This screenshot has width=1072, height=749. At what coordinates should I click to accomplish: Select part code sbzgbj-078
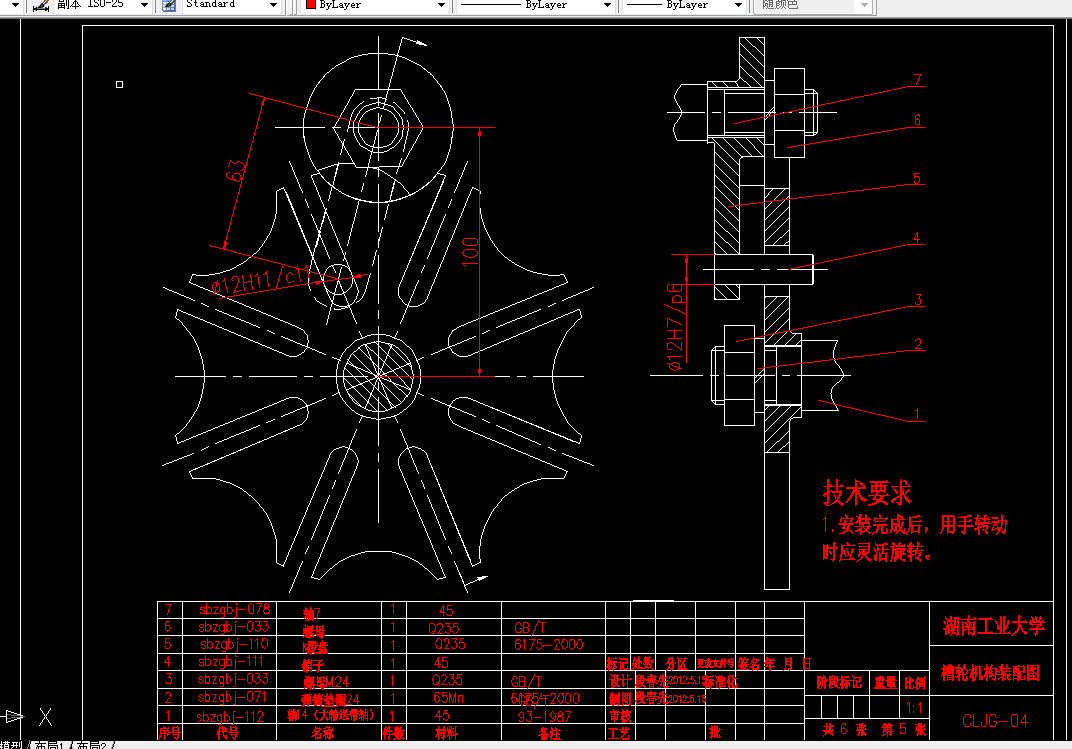[x=234, y=609]
